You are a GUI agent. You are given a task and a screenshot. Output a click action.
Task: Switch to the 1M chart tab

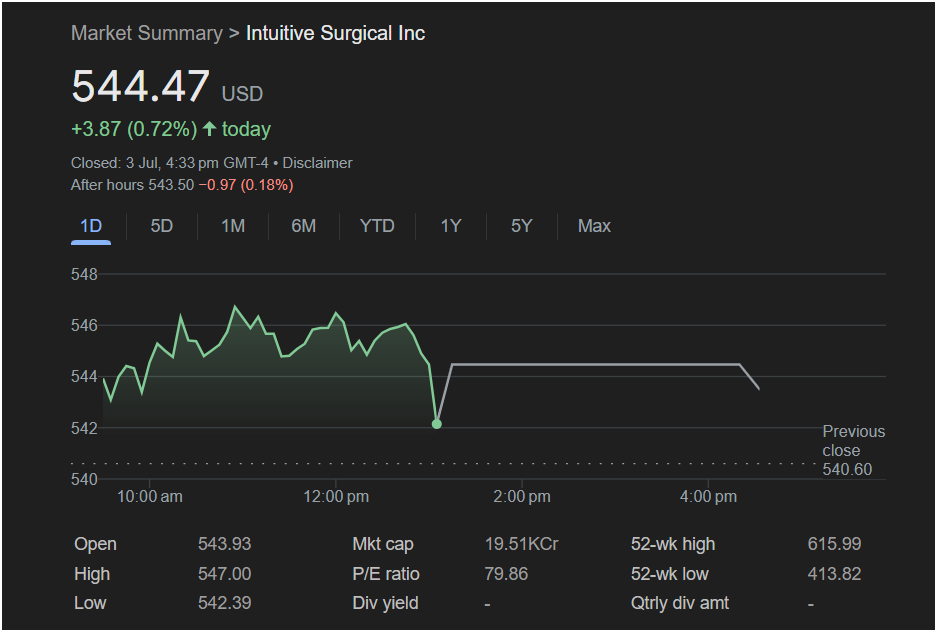pyautogui.click(x=233, y=226)
